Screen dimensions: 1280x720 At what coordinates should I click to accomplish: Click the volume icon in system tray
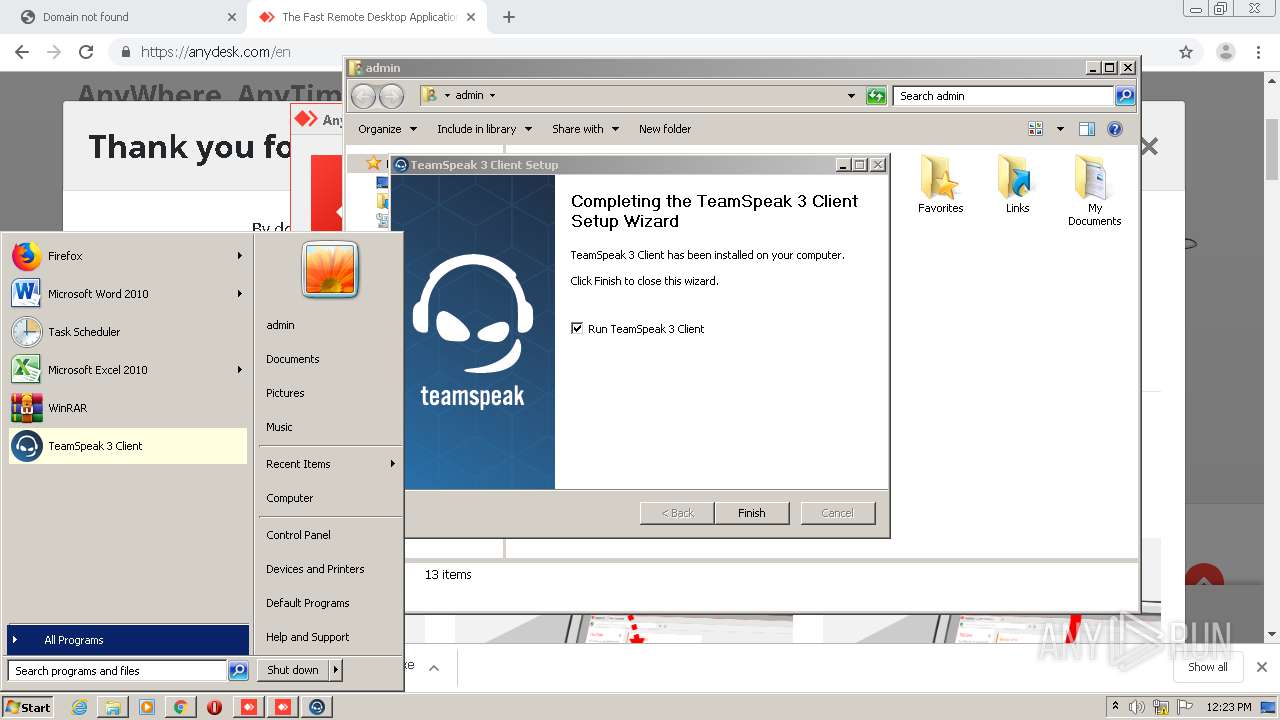1137,707
